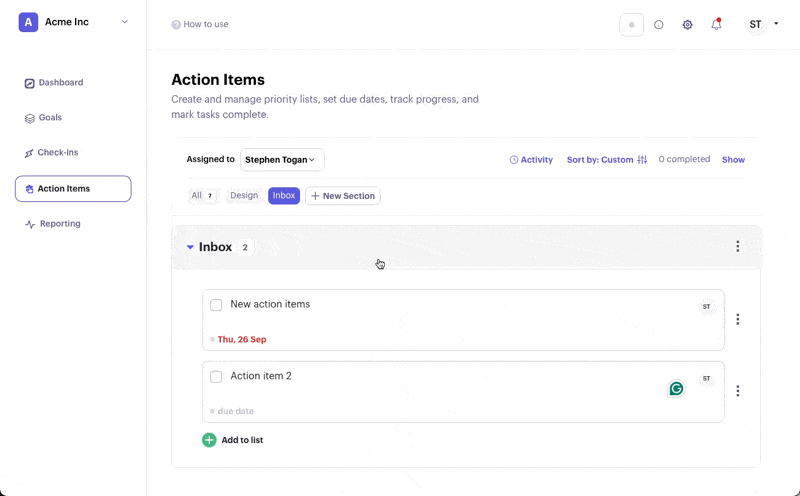
Task: Click the Reporting pulse icon
Action: point(30,224)
